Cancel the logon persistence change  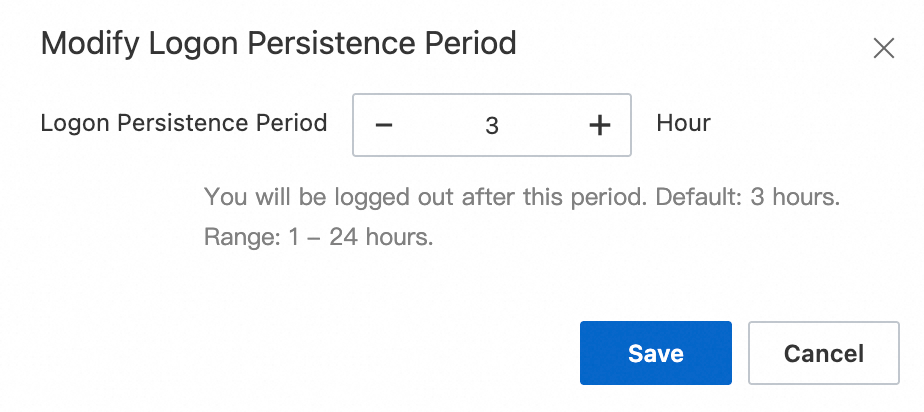pyautogui.click(x=823, y=353)
